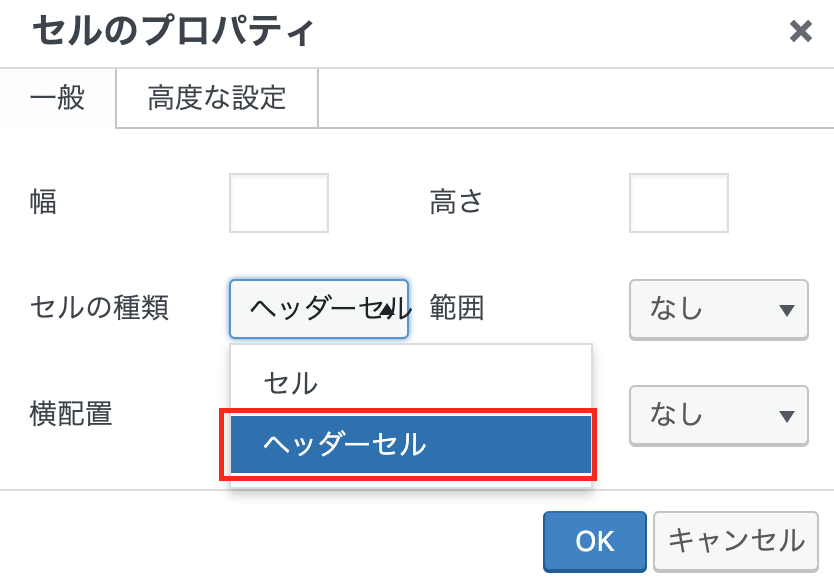The width and height of the screenshot is (834, 586).
Task: Open the なし dropdown below 範囲
Action: [x=718, y=415]
